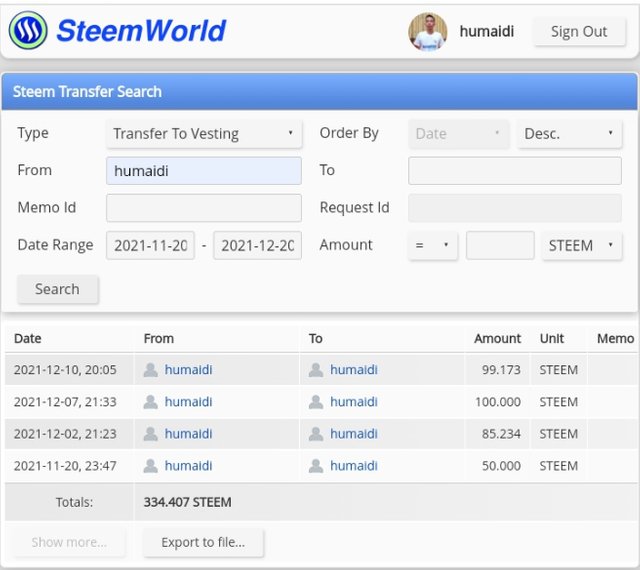The image size is (640, 570).
Task: Click the Memo column header
Action: (x=615, y=338)
